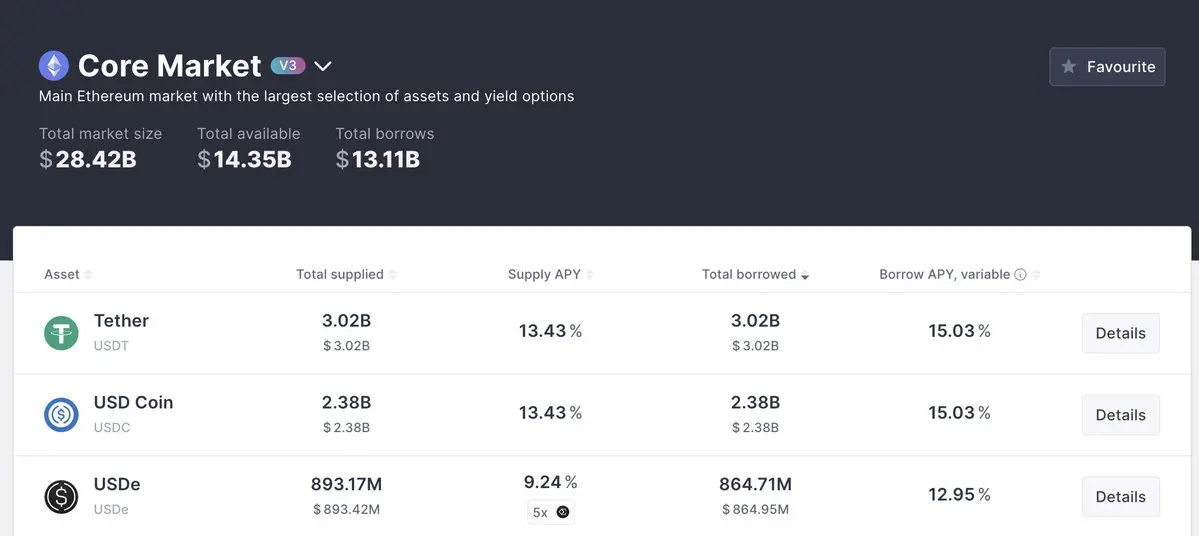This screenshot has height=536, width=1199.
Task: Click the USDe coin icon
Action: (x=61, y=496)
